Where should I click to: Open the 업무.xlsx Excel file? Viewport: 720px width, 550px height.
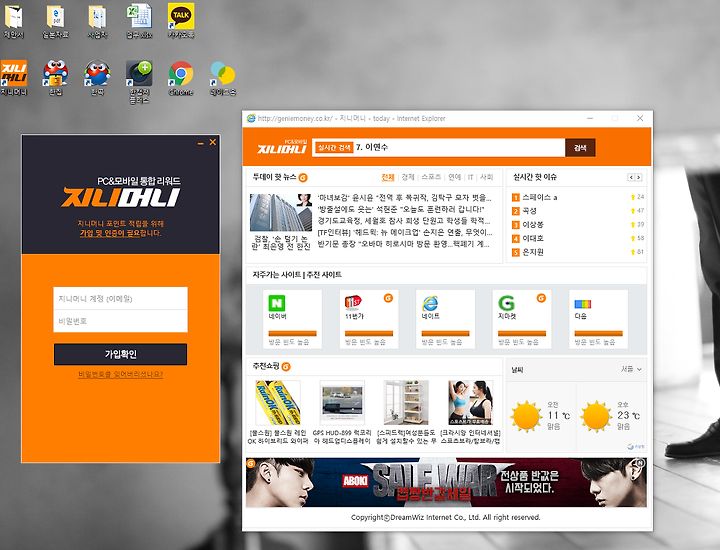139,21
